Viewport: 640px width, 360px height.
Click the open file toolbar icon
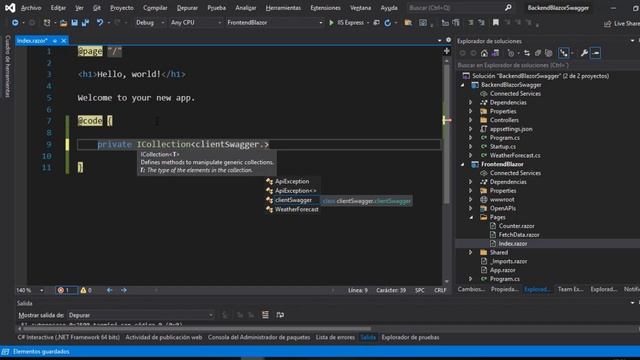(x=63, y=23)
